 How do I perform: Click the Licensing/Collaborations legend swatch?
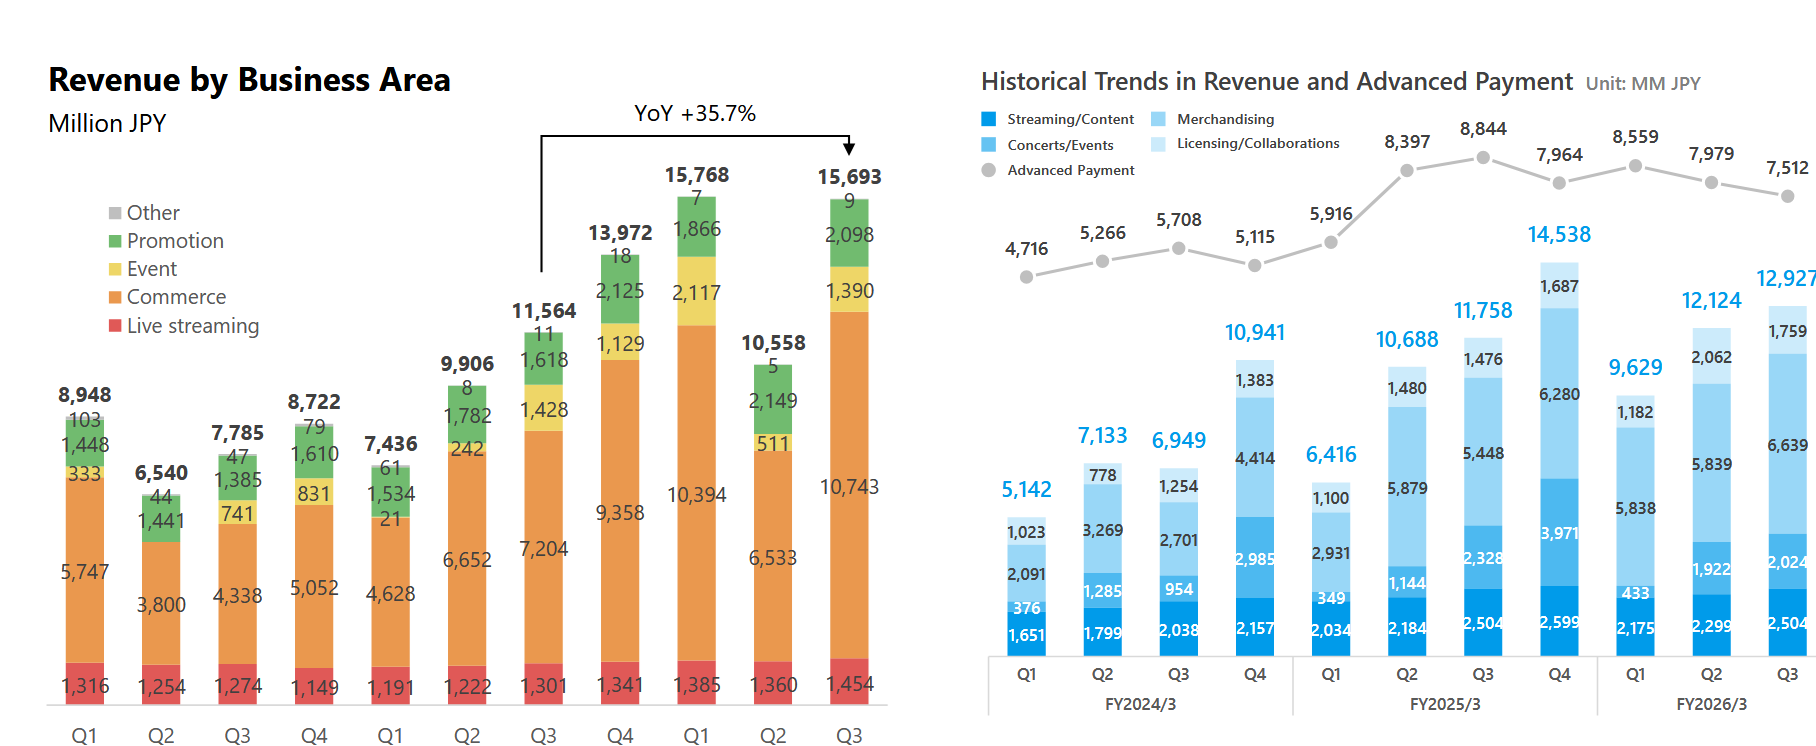[x=1158, y=144]
